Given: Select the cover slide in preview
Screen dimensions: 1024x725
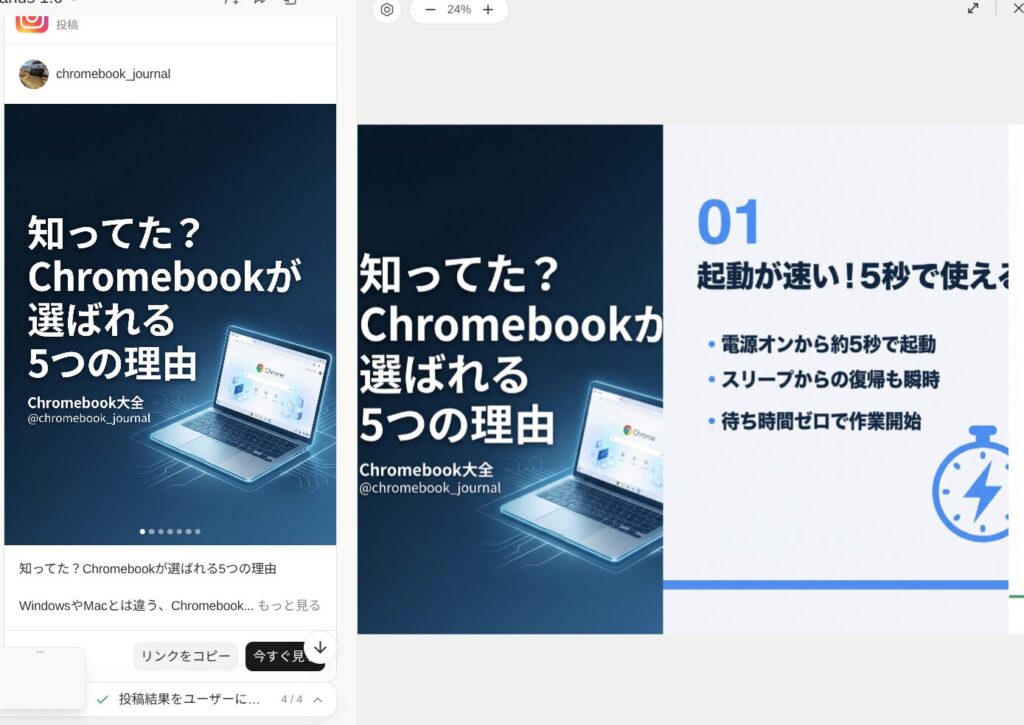Looking at the screenshot, I should [x=510, y=379].
